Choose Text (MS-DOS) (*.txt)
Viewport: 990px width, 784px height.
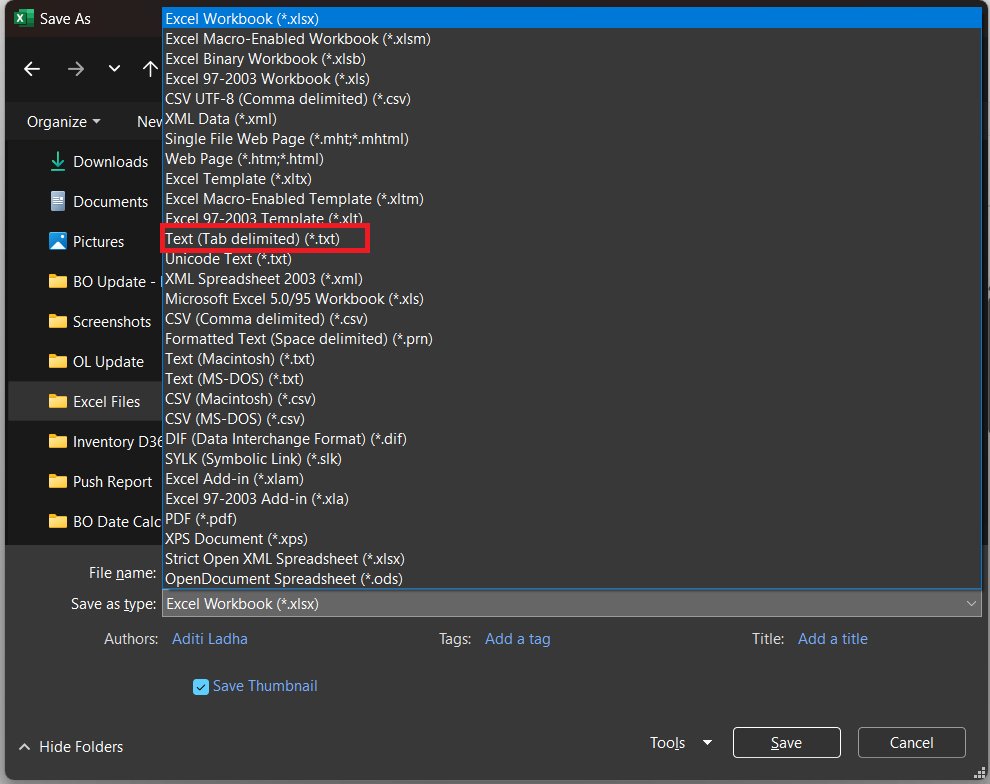point(571,379)
